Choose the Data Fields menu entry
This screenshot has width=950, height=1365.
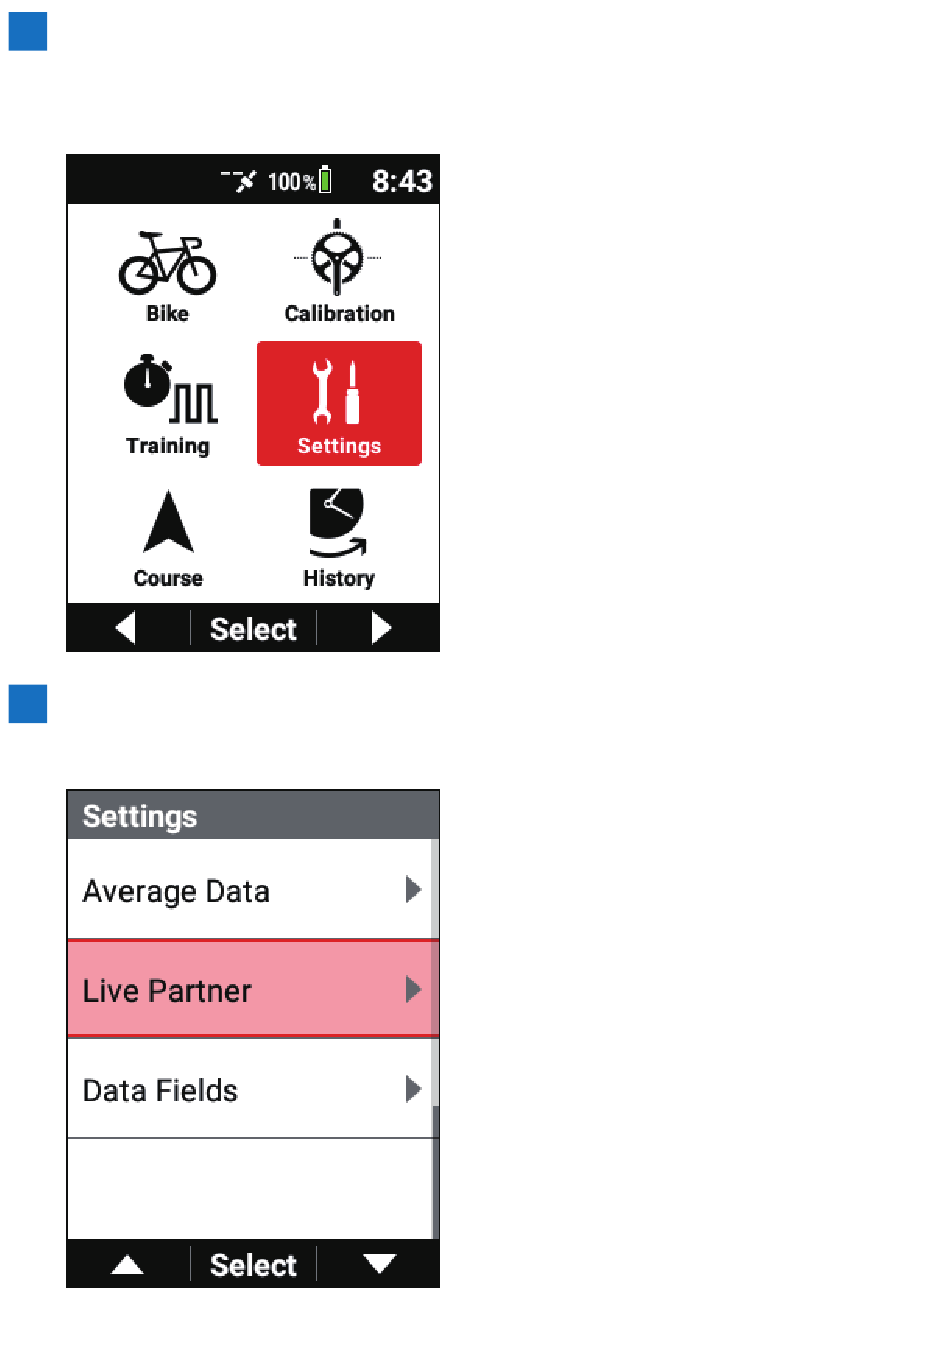pos(249,1089)
